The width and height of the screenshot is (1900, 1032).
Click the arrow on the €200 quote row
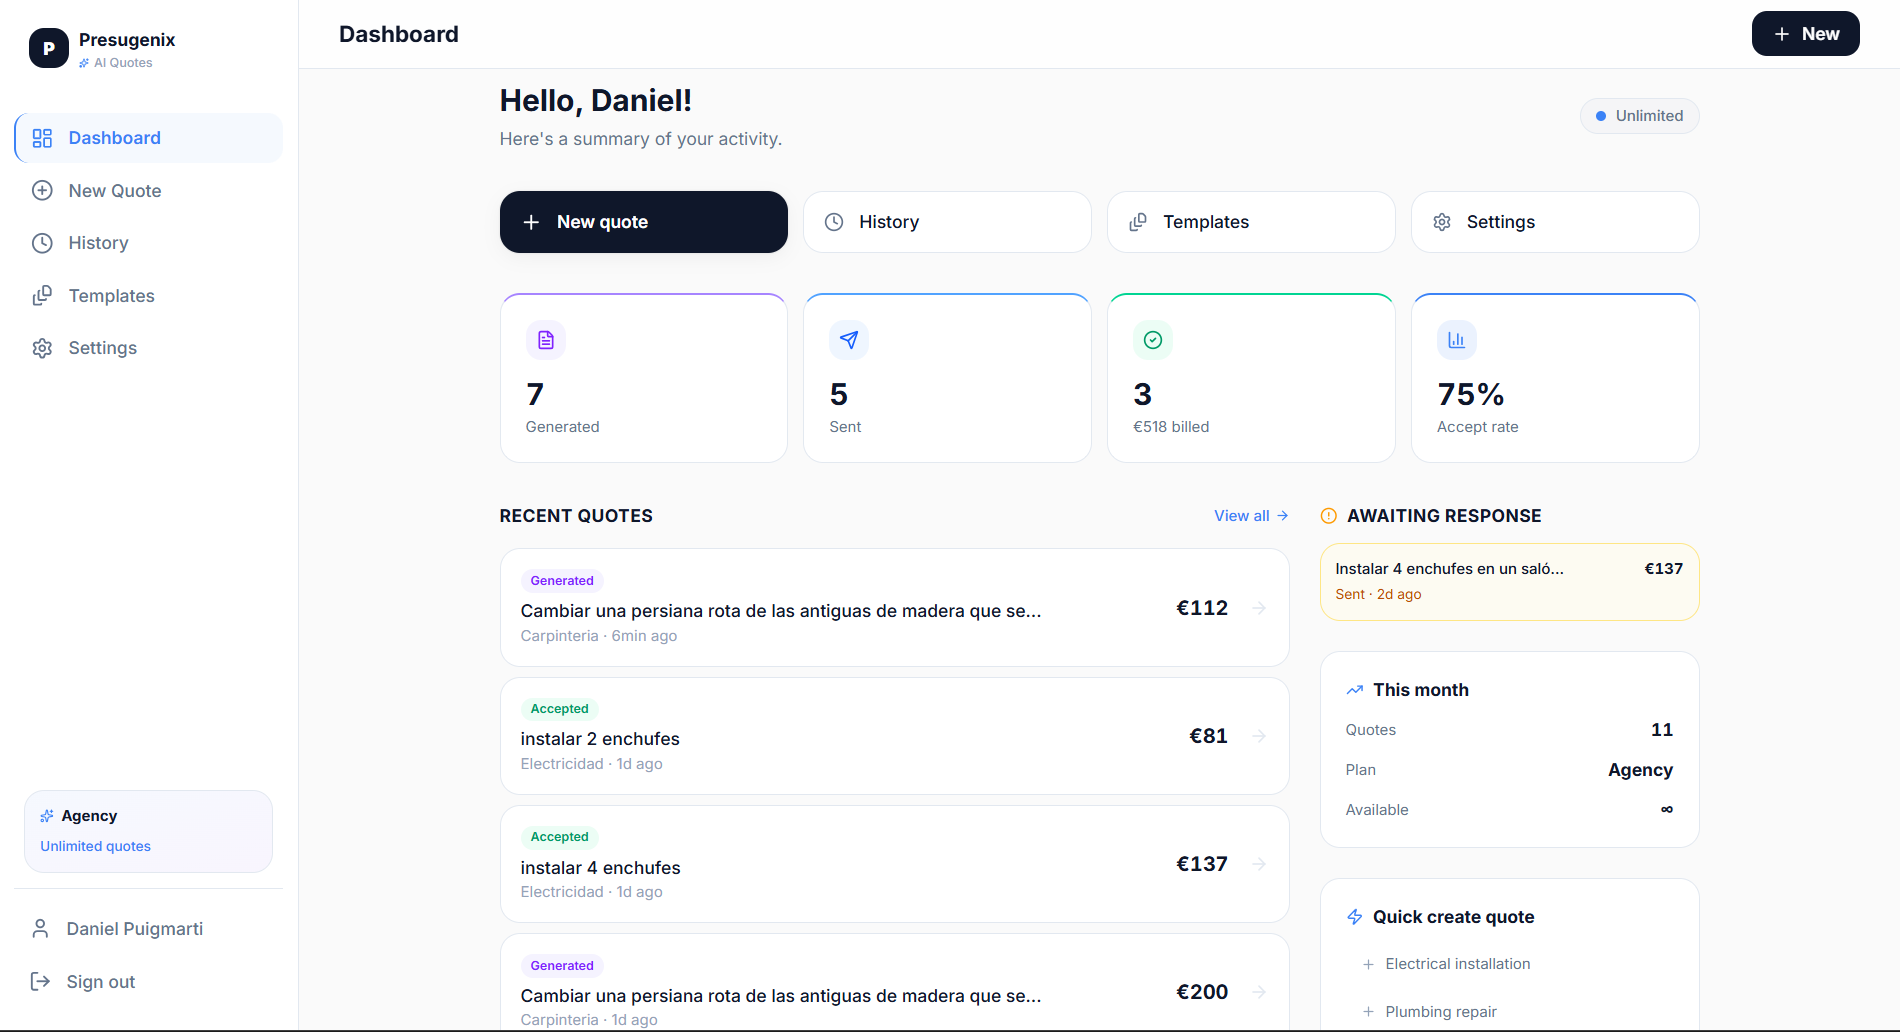(x=1259, y=992)
